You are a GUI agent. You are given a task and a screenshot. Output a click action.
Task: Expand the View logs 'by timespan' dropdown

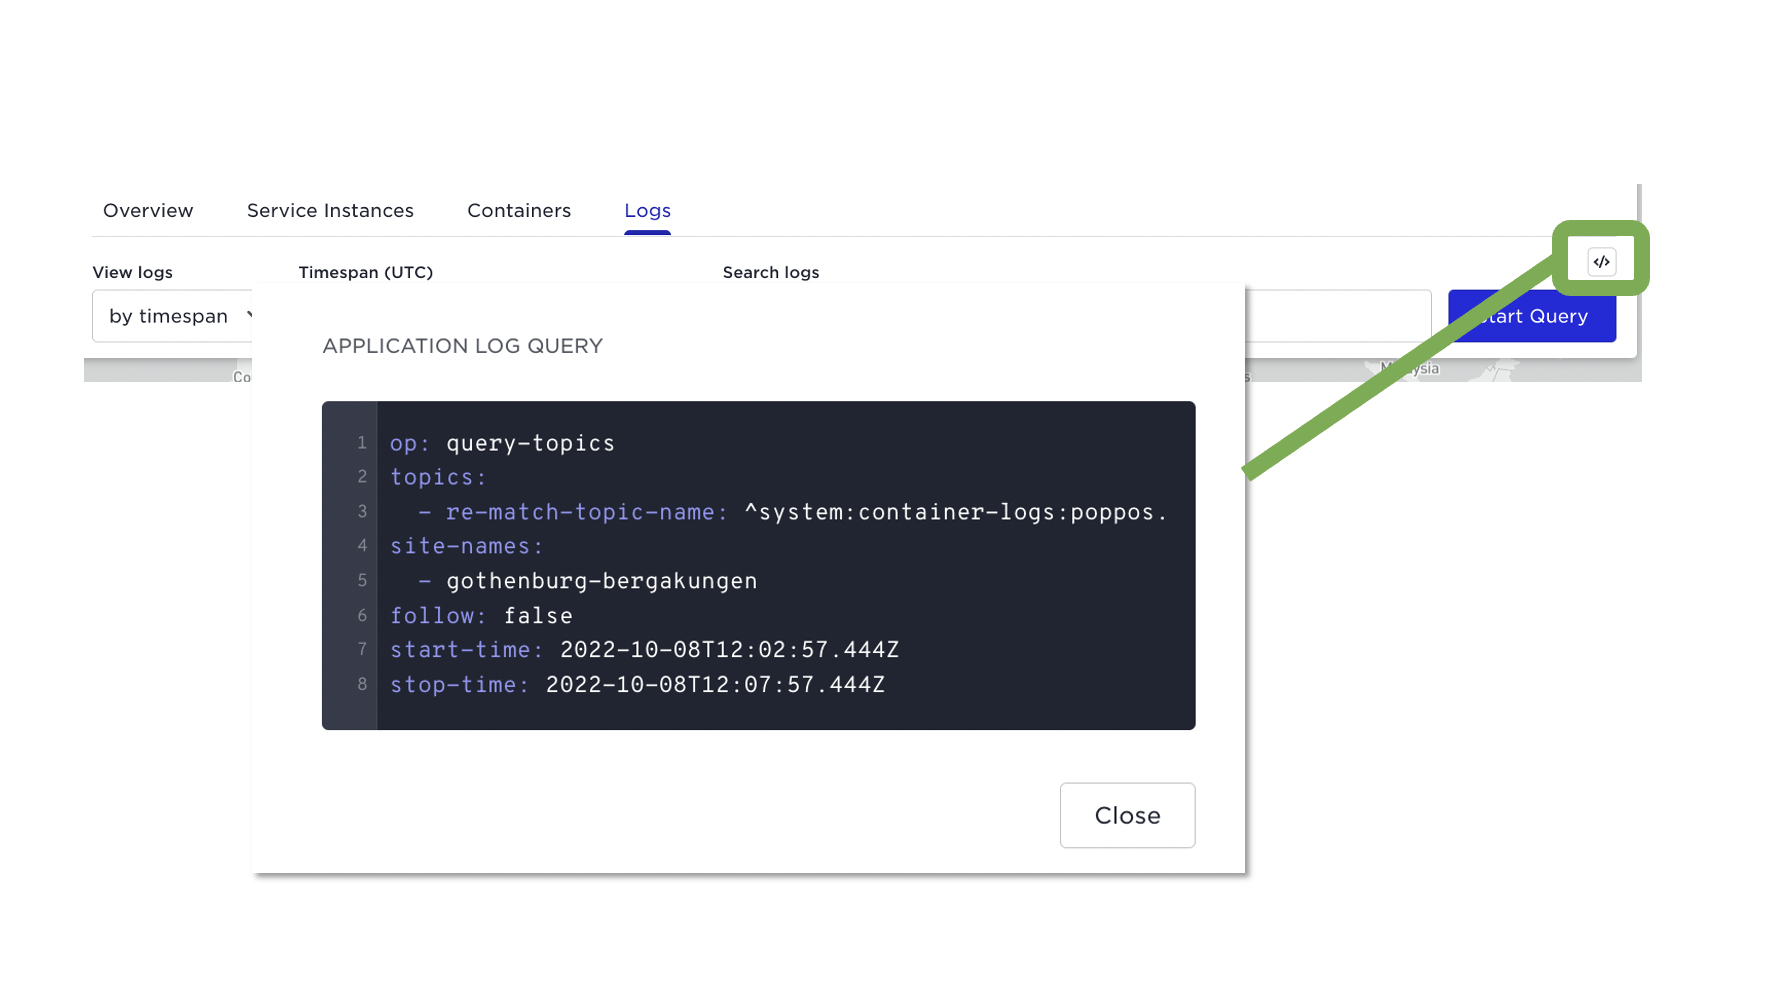(x=173, y=316)
